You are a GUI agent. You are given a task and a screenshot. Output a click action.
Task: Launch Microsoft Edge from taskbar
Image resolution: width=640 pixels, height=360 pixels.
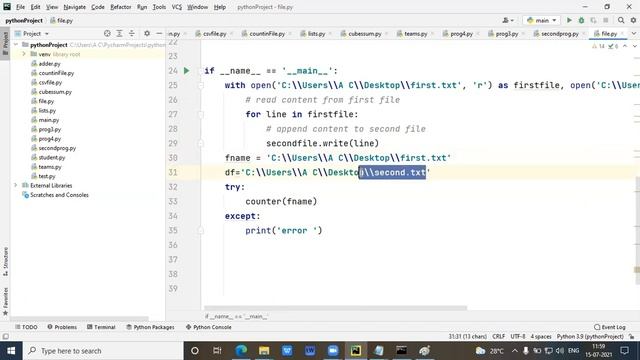pos(241,351)
